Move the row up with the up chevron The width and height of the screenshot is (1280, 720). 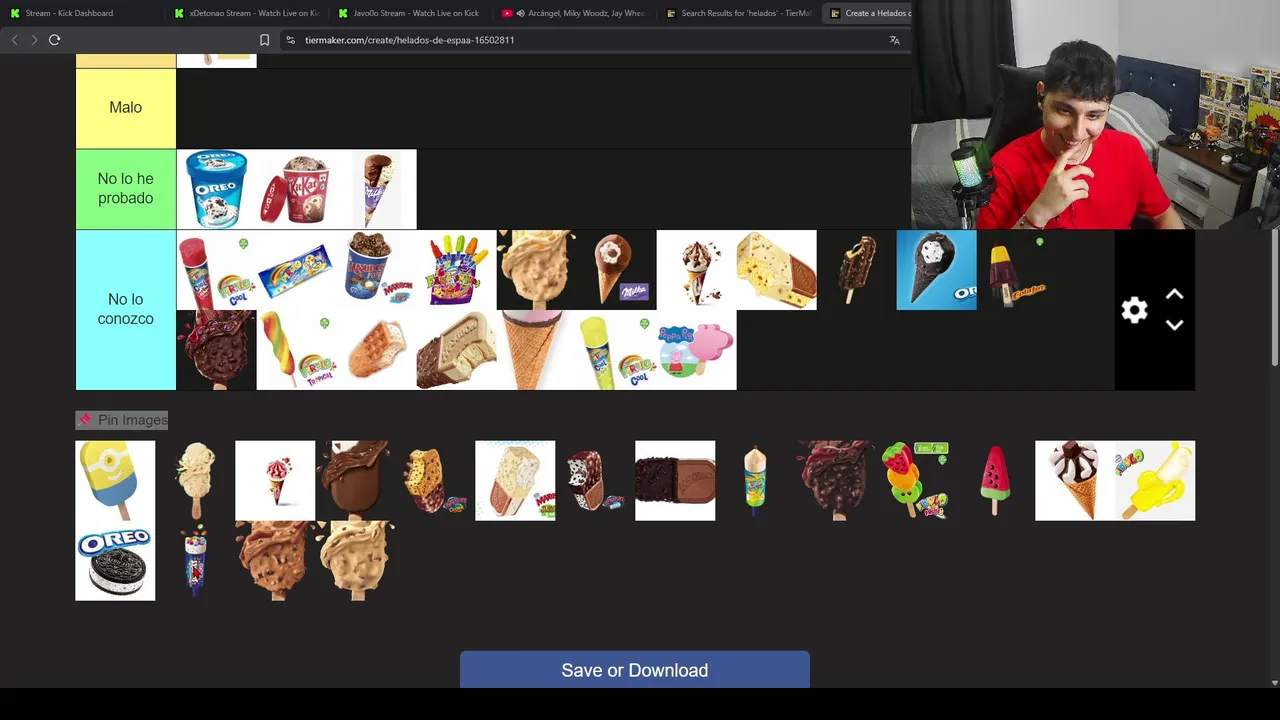click(x=1175, y=295)
